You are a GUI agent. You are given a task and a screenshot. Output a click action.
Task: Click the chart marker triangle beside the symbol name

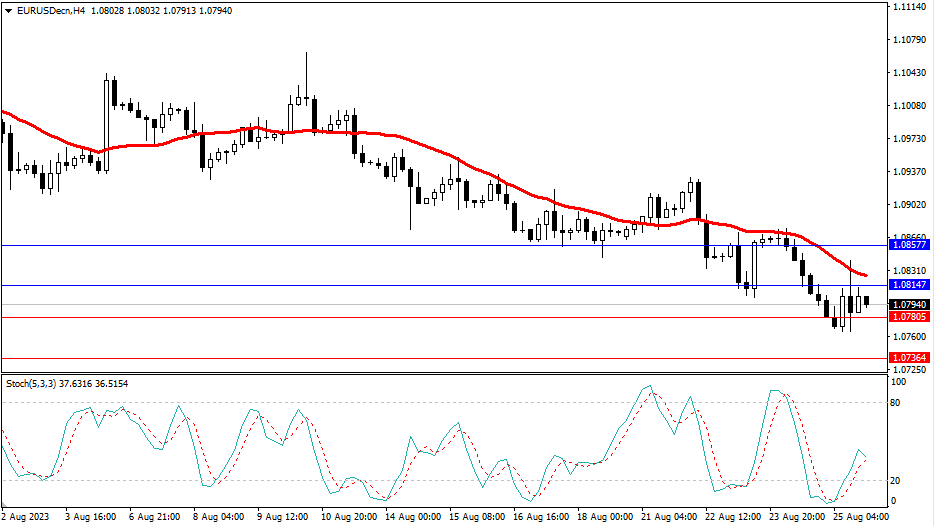tap(7, 9)
